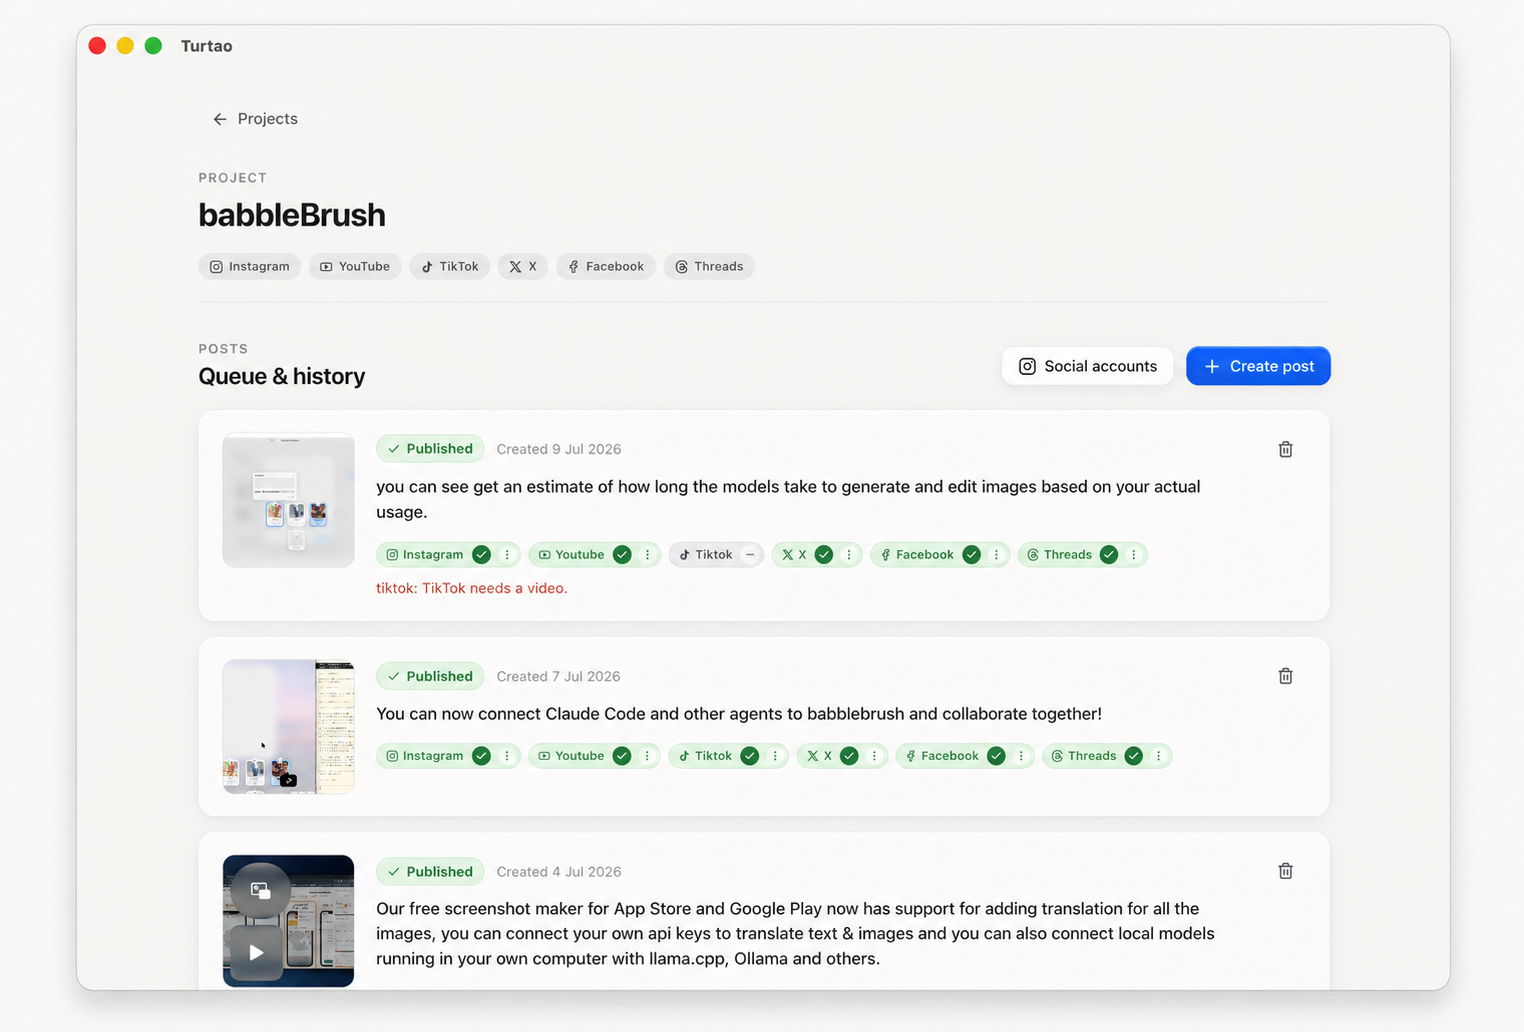This screenshot has height=1032, width=1524.
Task: Open the 9 Jul post thumbnail
Action: [288, 501]
